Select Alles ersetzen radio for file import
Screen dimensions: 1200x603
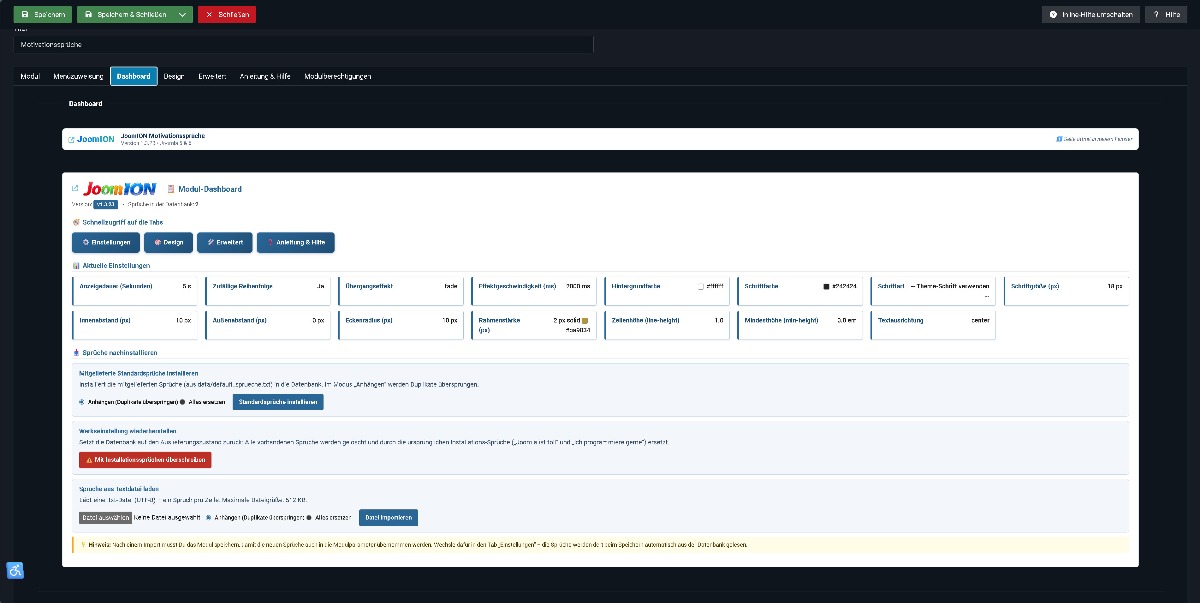(309, 518)
